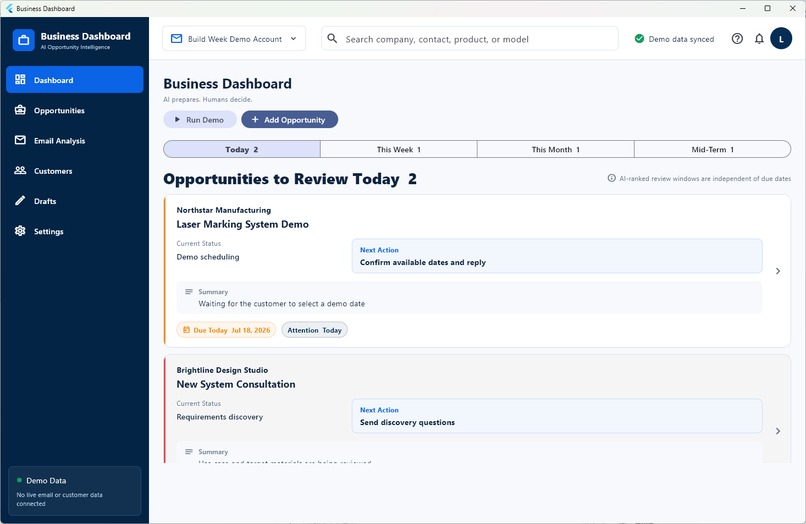The width and height of the screenshot is (806, 524).
Task: Click AI-ranked review windows note
Action: point(705,178)
